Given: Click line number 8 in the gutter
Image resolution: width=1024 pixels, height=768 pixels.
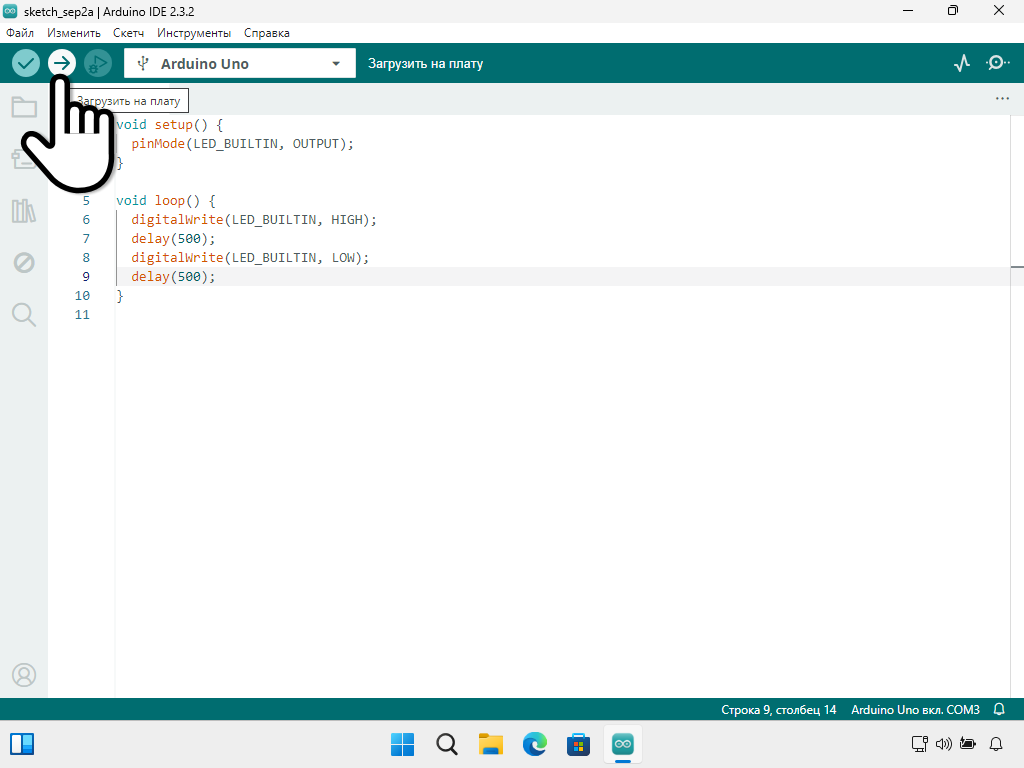Looking at the screenshot, I should [x=86, y=257].
